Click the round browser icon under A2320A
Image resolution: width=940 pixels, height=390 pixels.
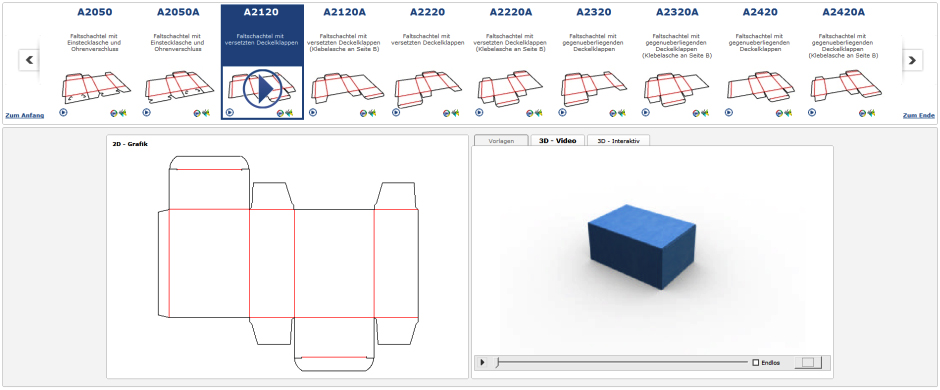tap(696, 113)
